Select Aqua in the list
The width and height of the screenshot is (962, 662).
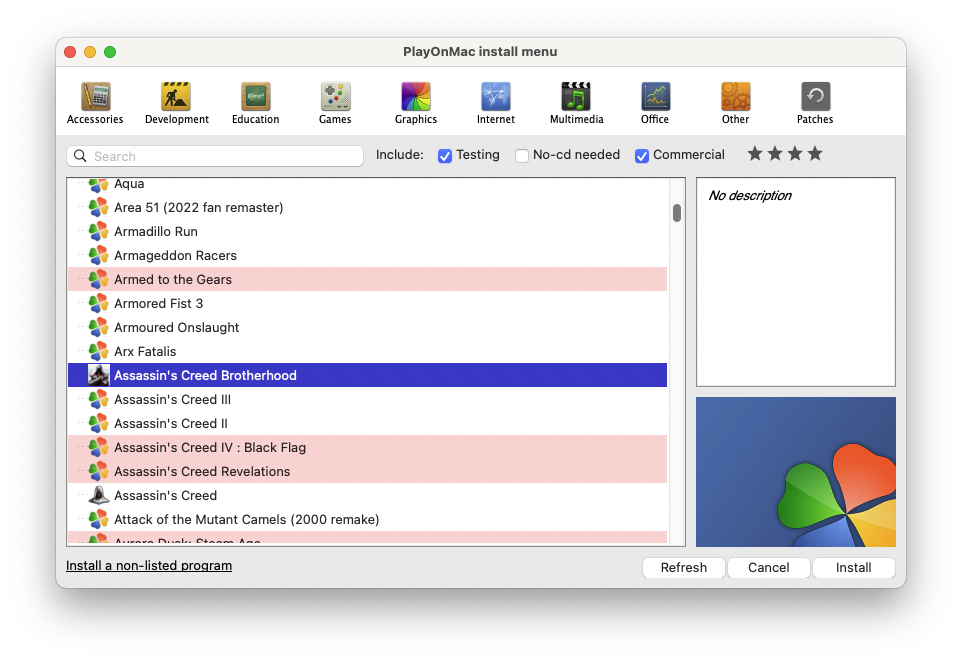point(367,184)
